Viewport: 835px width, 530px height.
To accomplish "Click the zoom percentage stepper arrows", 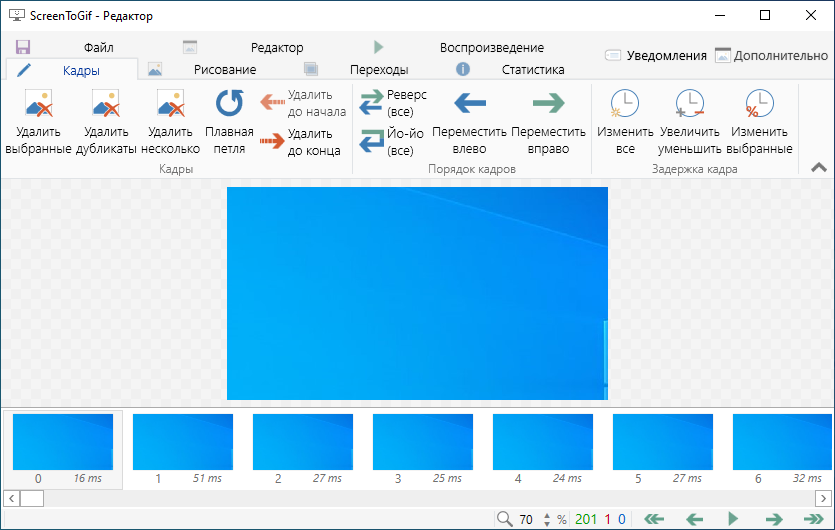I will (547, 519).
